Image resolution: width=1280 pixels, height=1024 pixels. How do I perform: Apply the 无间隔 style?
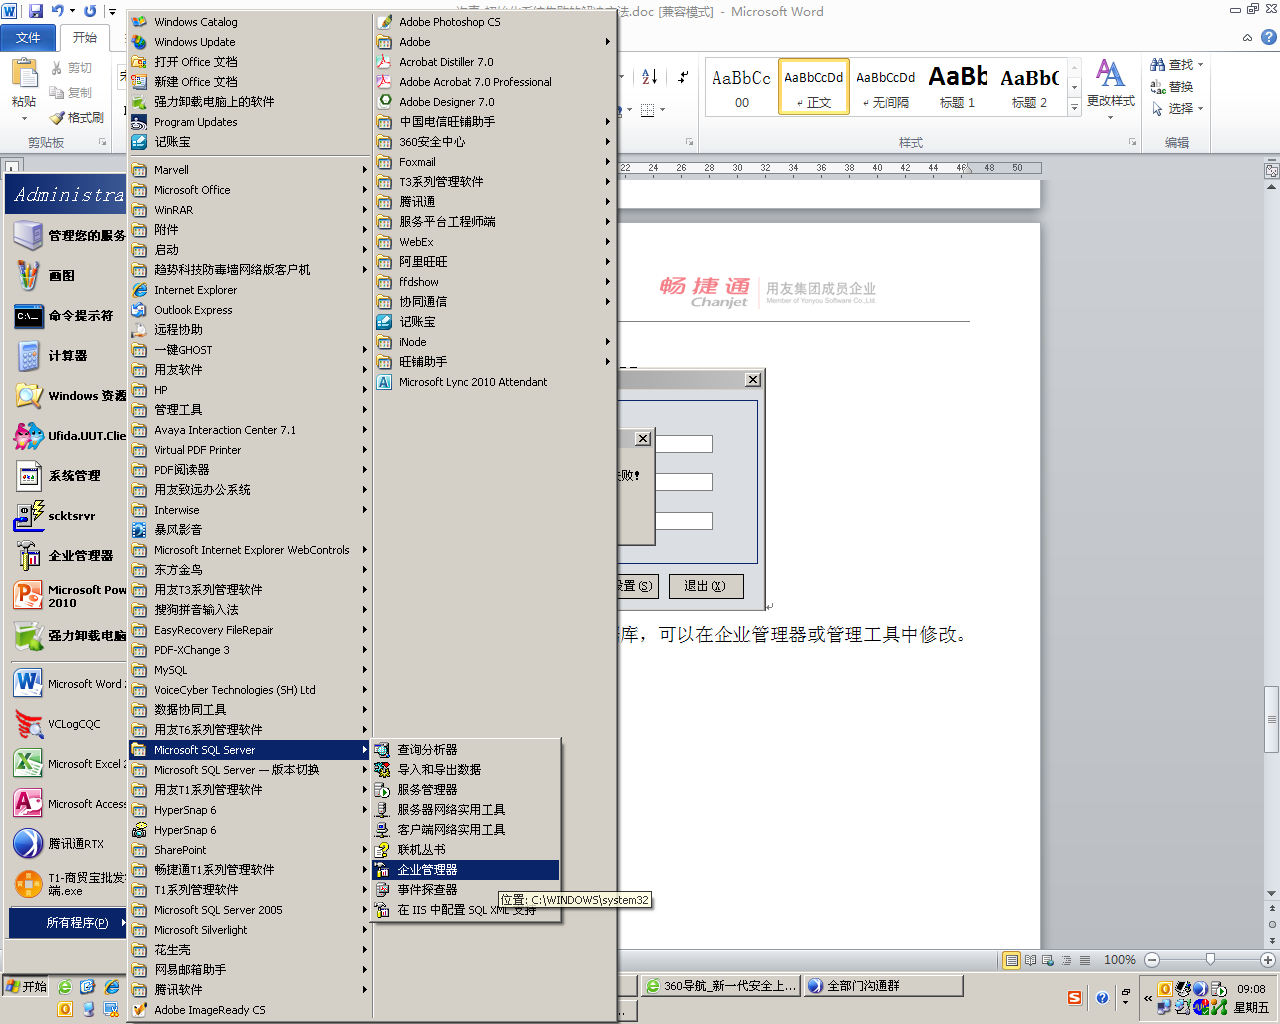click(x=885, y=87)
